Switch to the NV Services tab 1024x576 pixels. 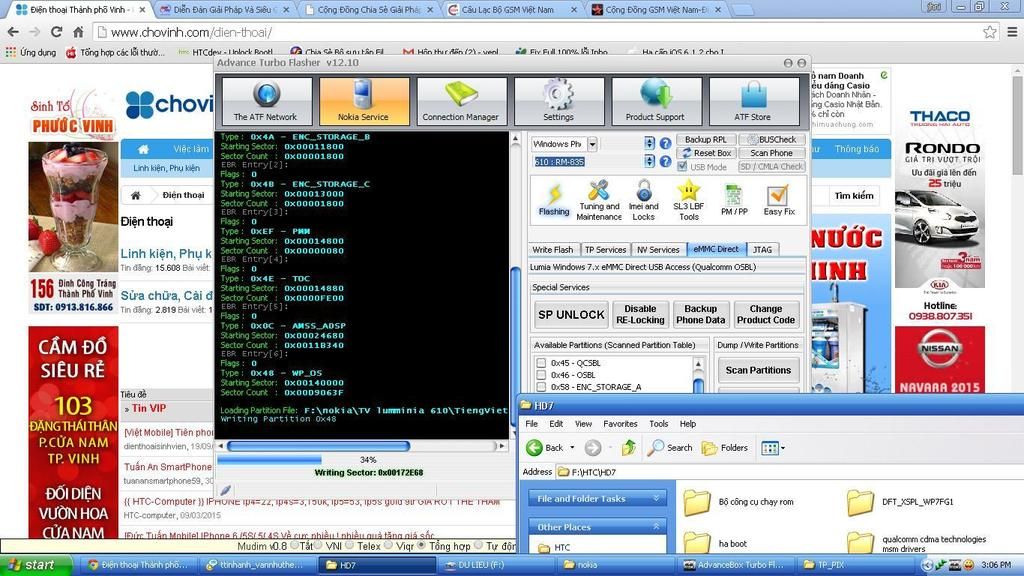coord(658,249)
